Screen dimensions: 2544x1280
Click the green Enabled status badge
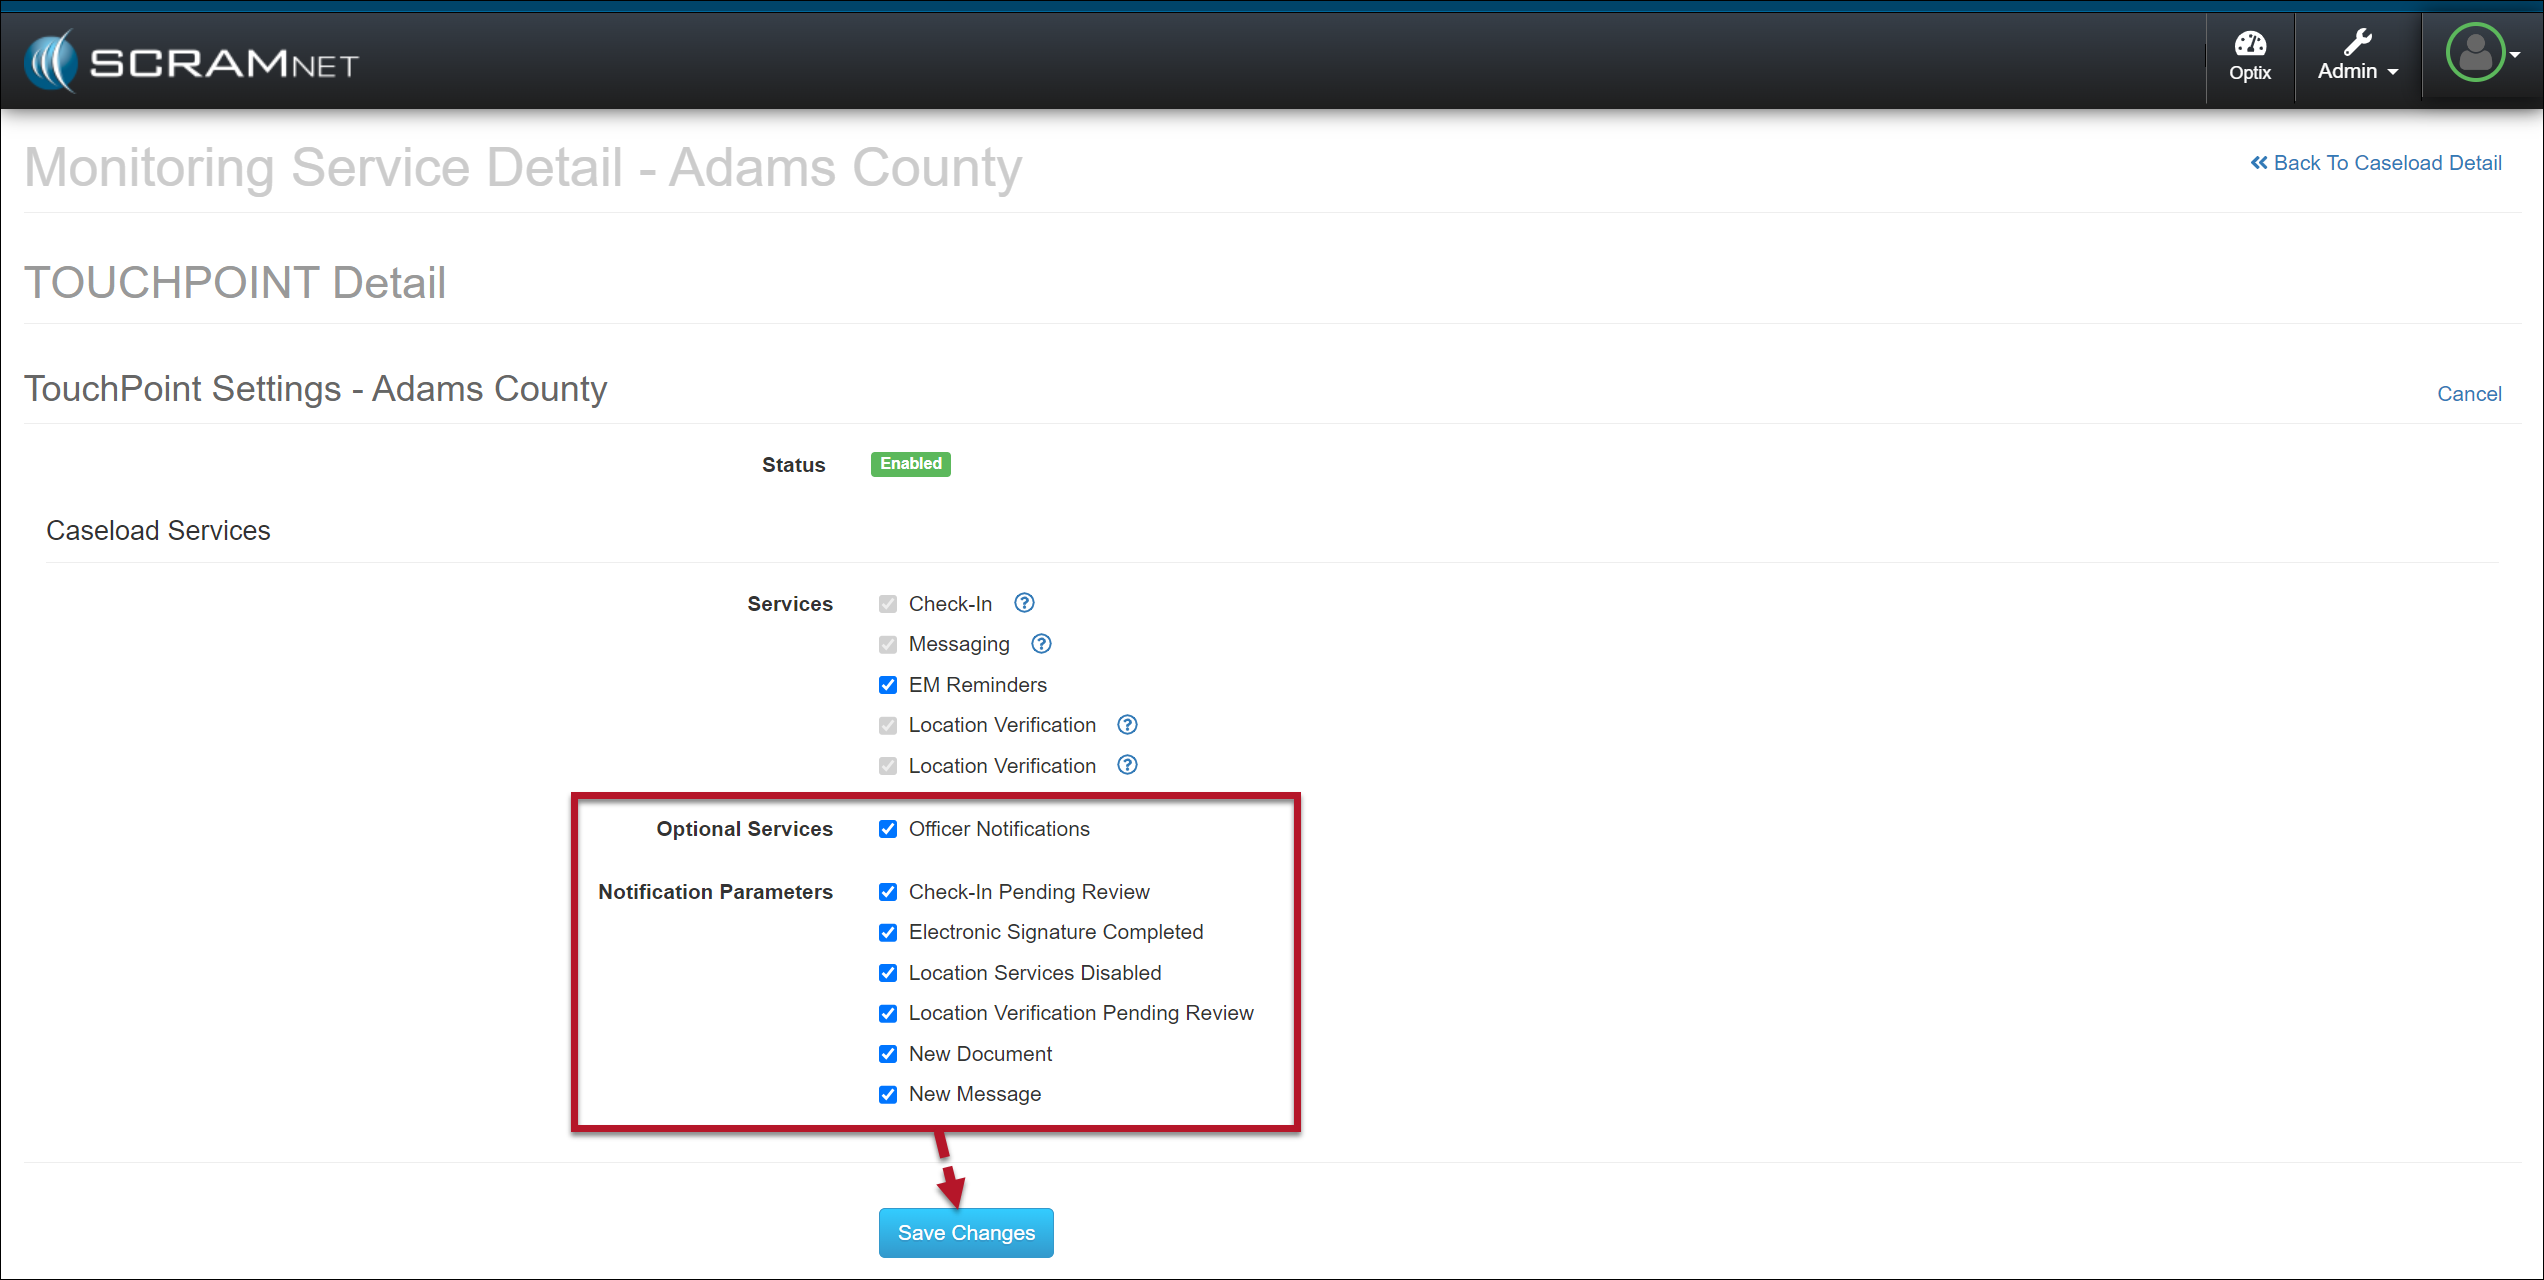[x=910, y=464]
